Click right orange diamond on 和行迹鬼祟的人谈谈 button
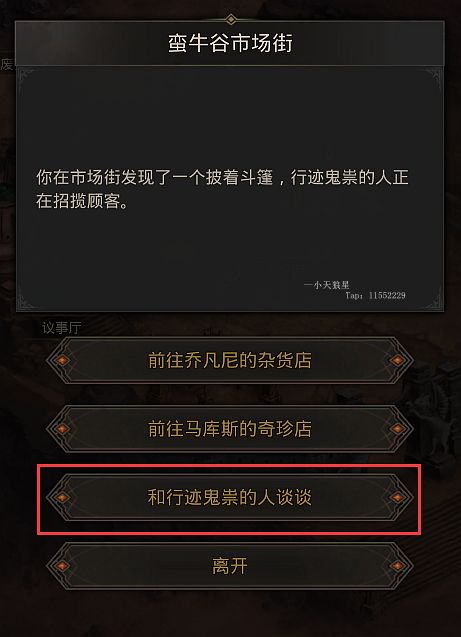Image resolution: width=461 pixels, height=637 pixels. click(x=397, y=497)
